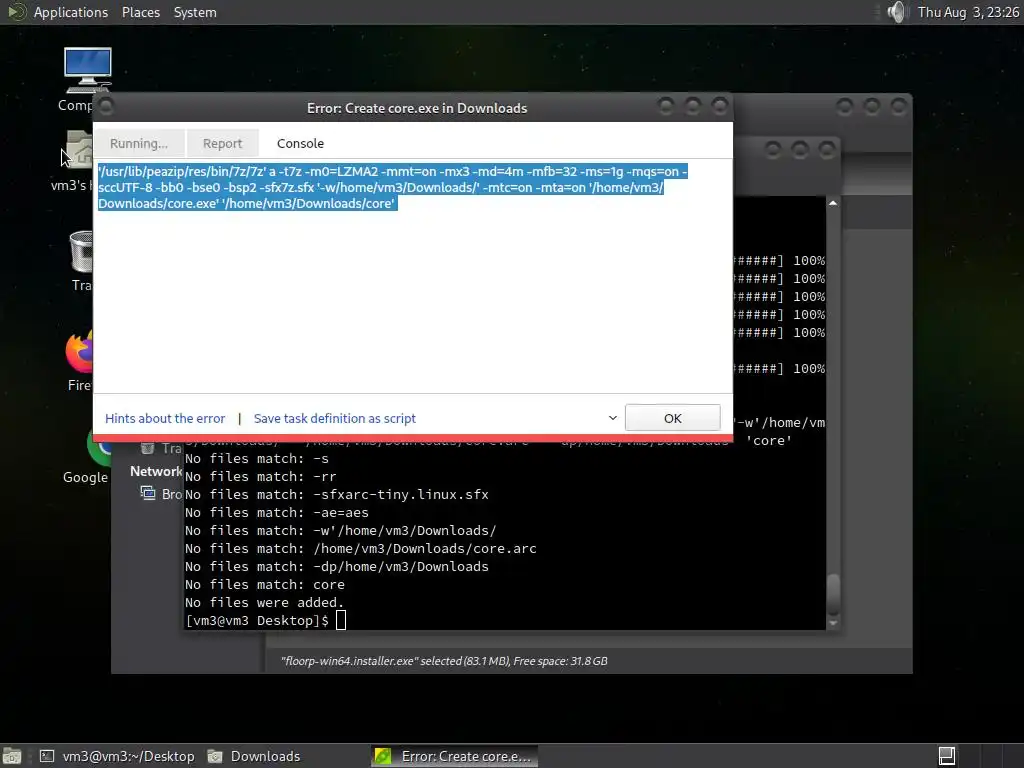Viewport: 1024px width, 768px height.
Task: Click the workspace switcher in bottom panel
Action: pyautogui.click(x=947, y=756)
